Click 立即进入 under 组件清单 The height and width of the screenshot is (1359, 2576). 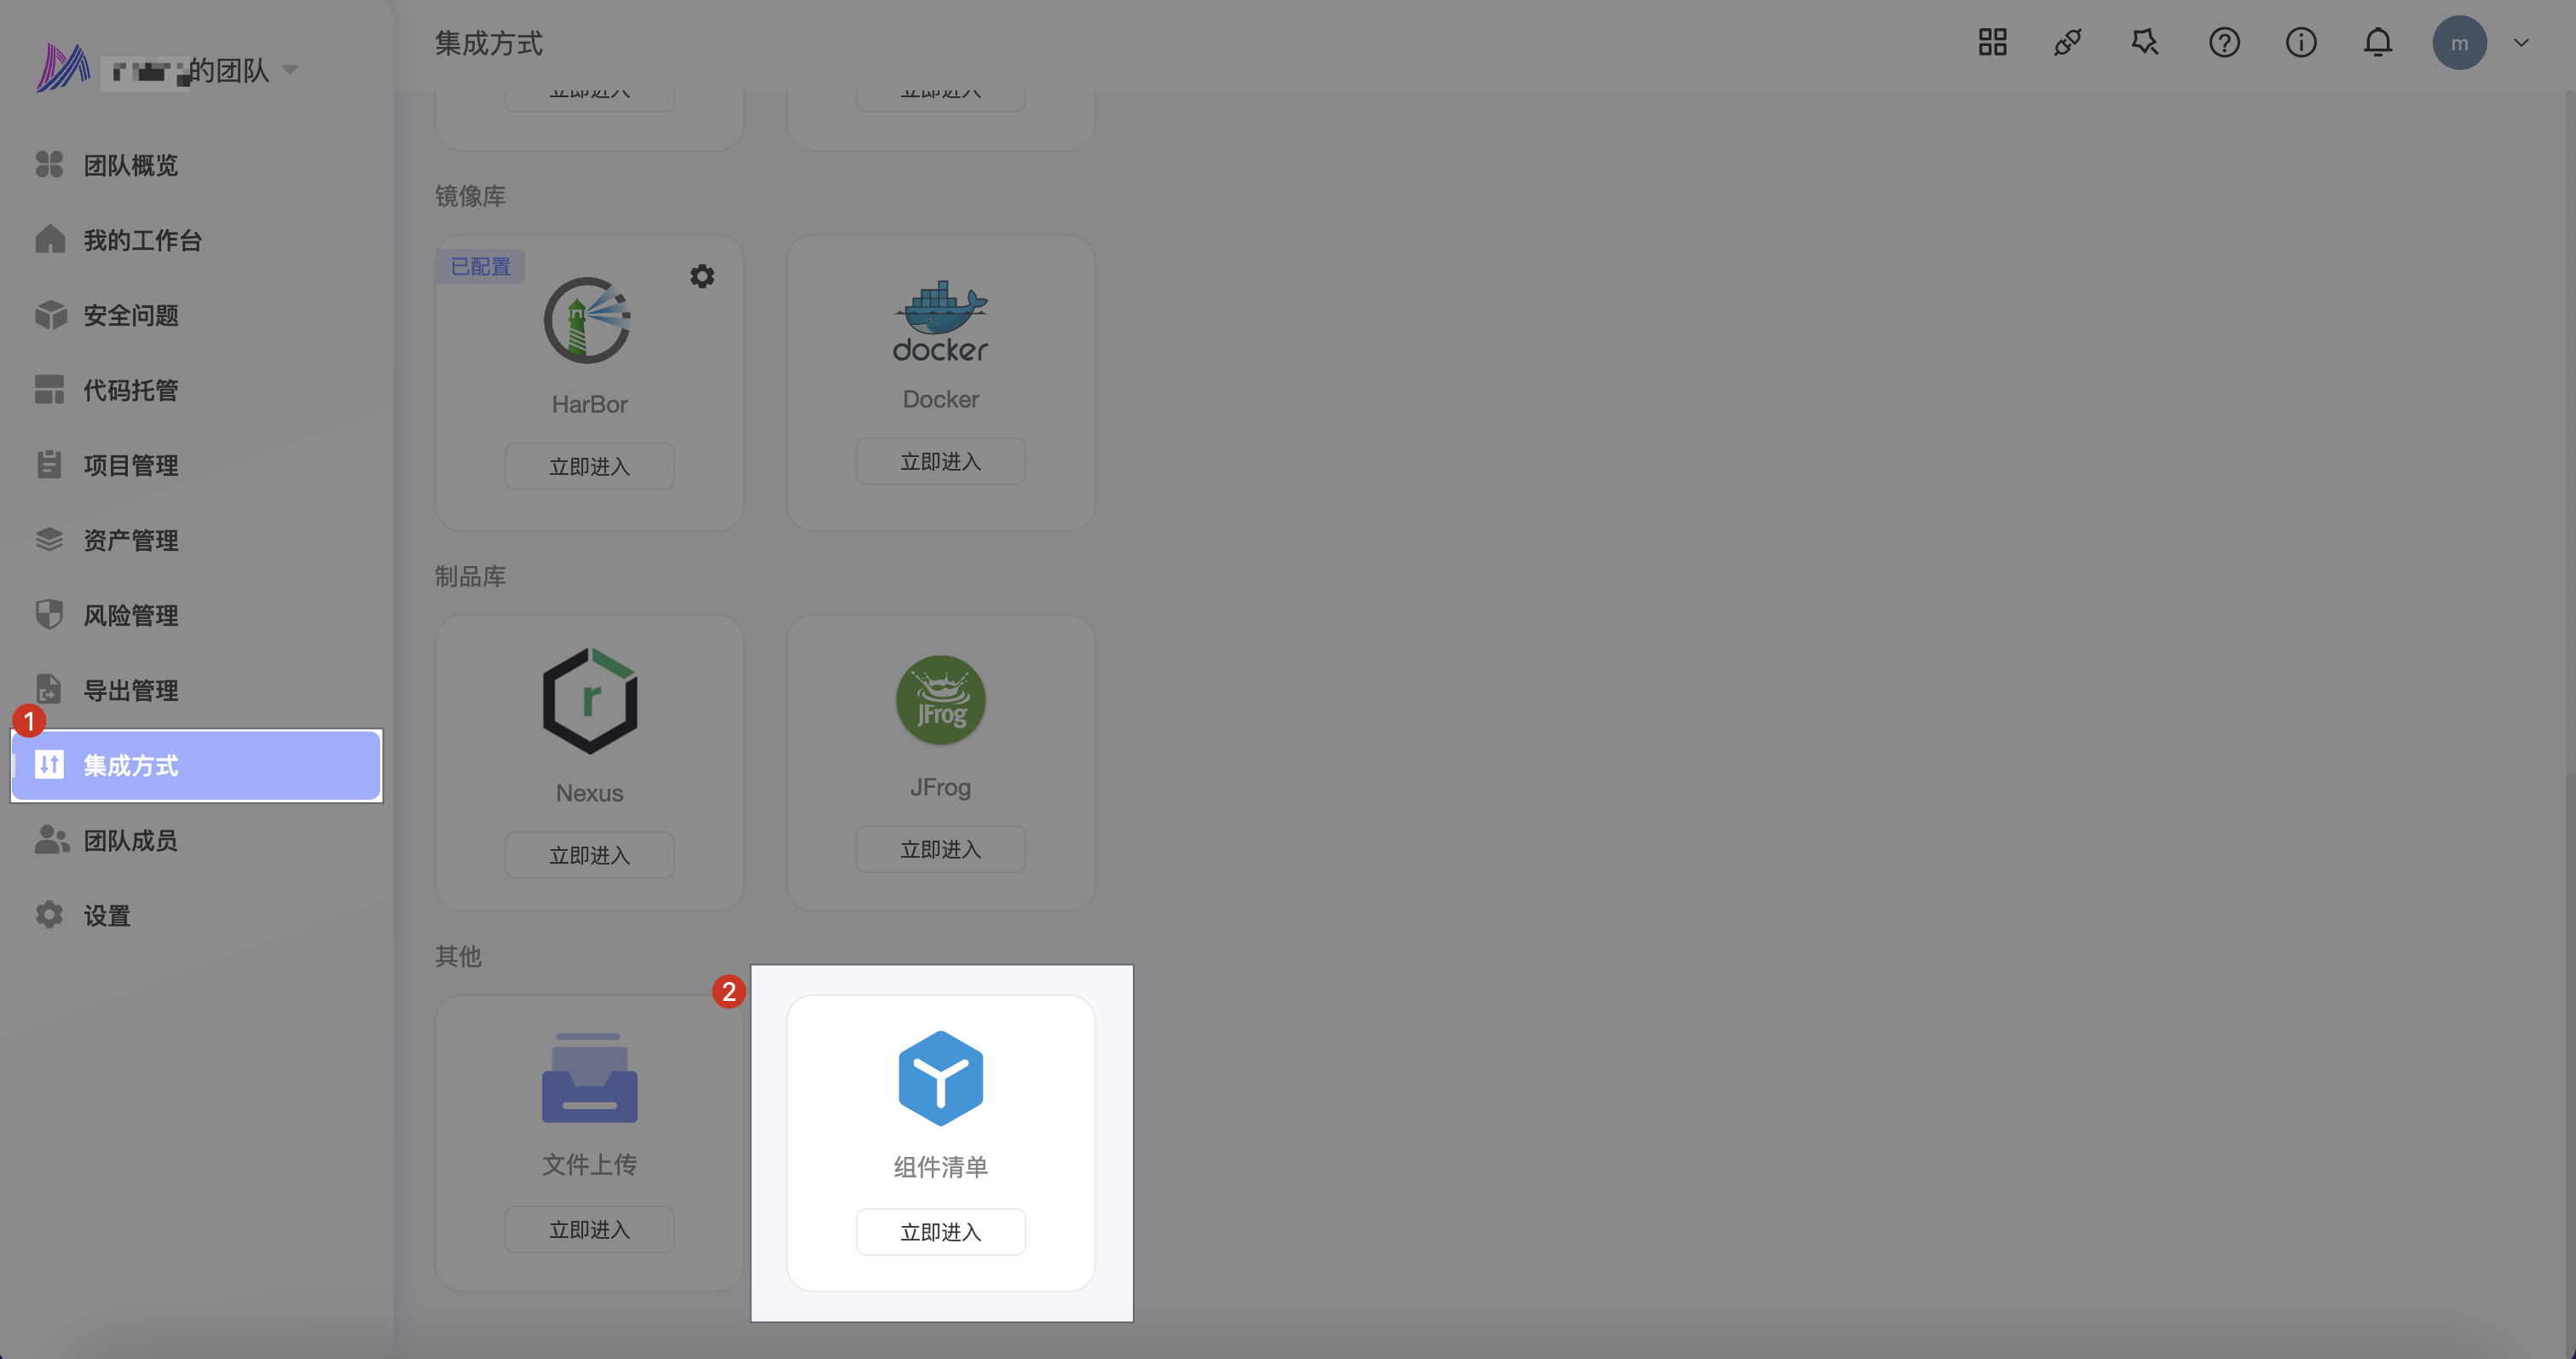pos(940,1232)
